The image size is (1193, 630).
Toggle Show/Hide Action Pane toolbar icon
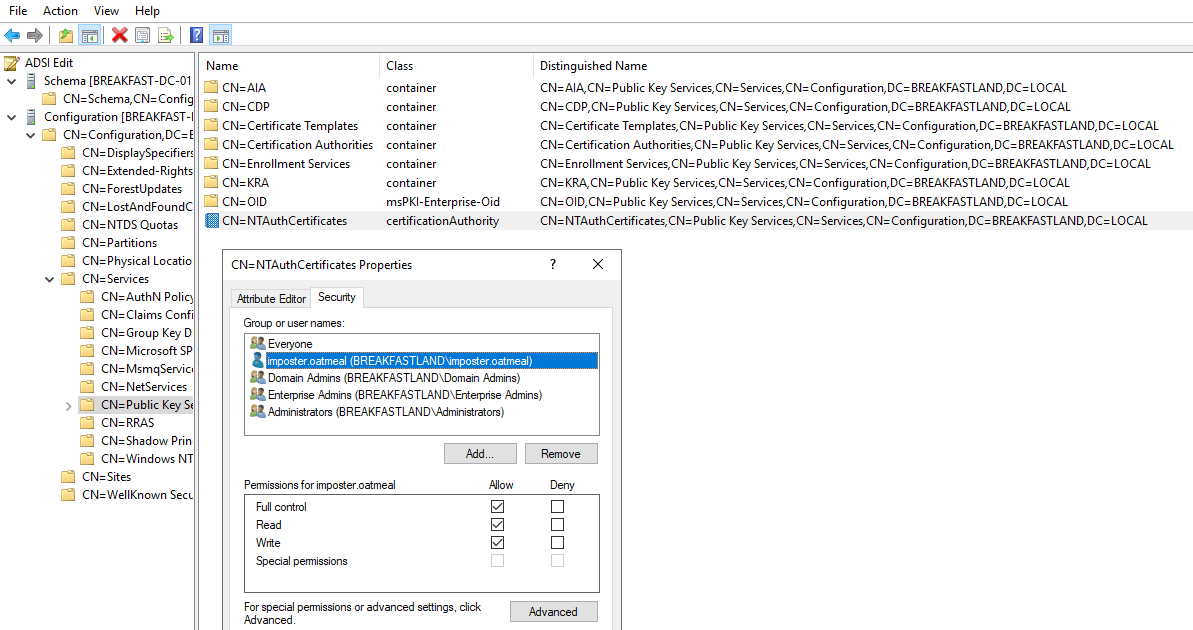pos(221,36)
